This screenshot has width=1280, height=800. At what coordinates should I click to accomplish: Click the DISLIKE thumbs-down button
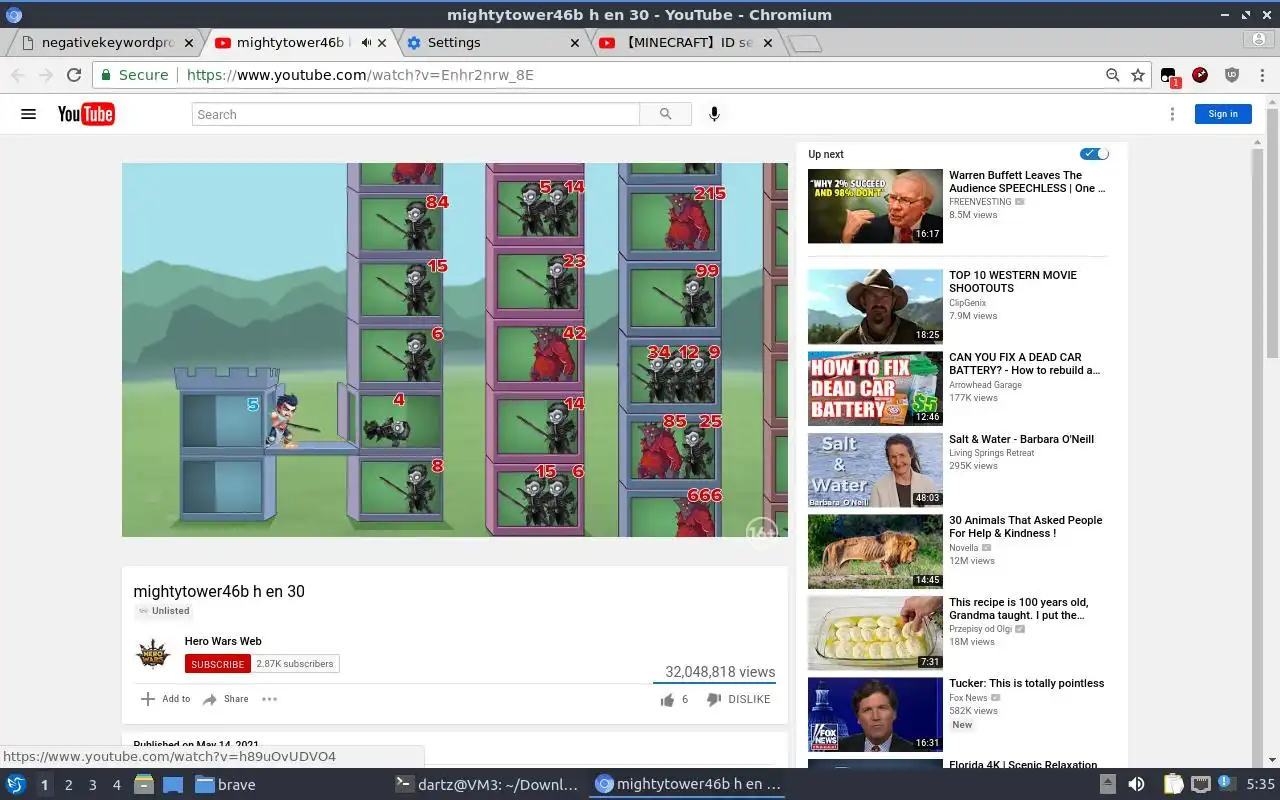click(x=738, y=700)
